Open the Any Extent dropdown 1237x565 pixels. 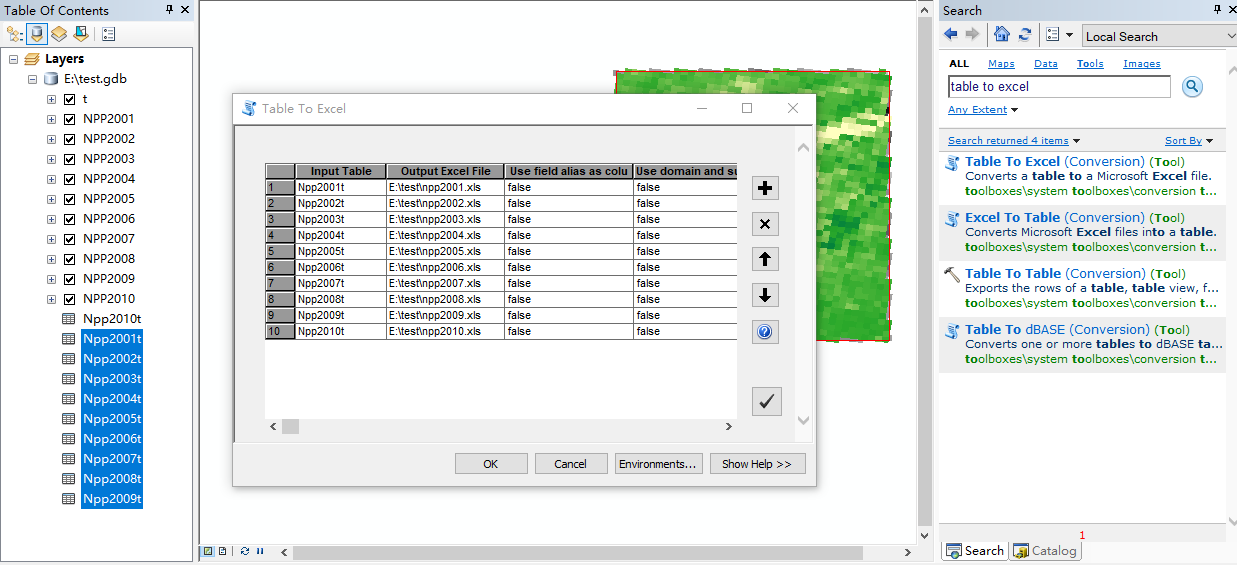pos(982,110)
